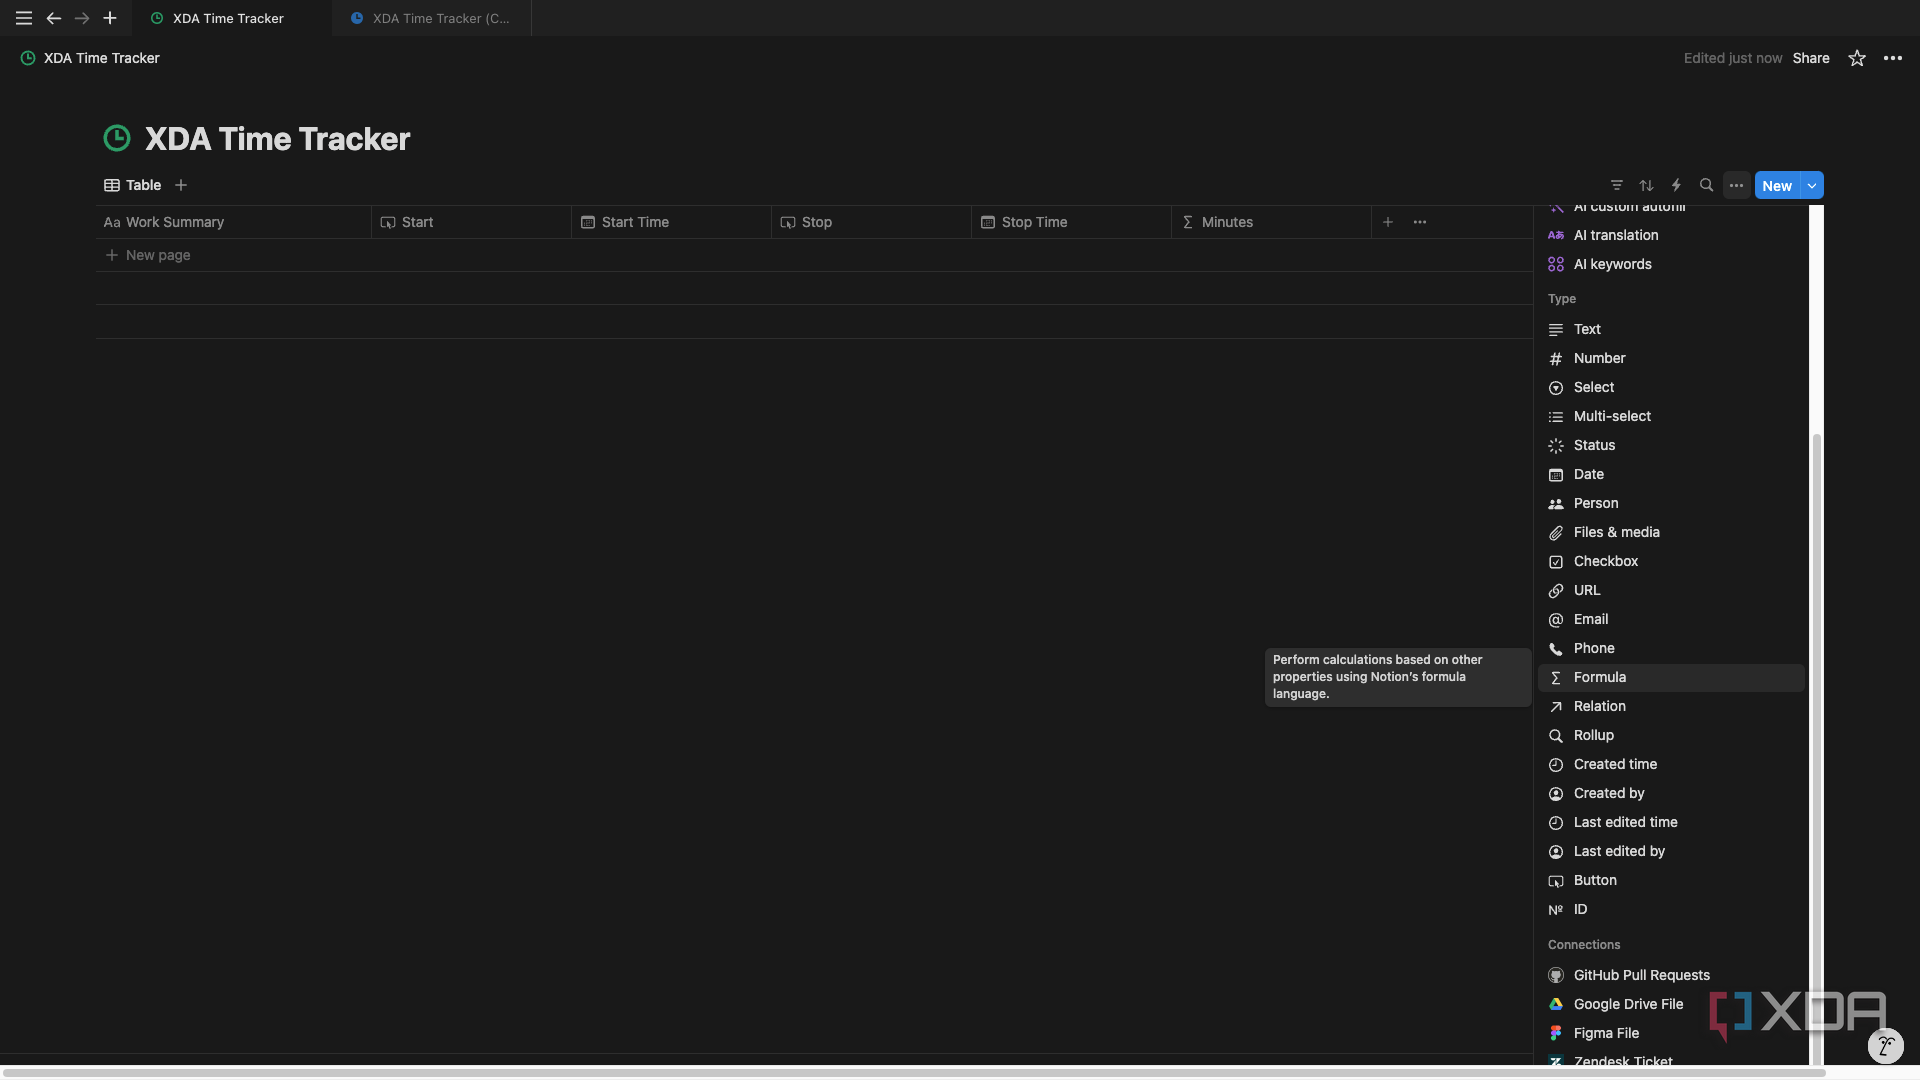Go forward with the right arrow

pyautogui.click(x=82, y=18)
